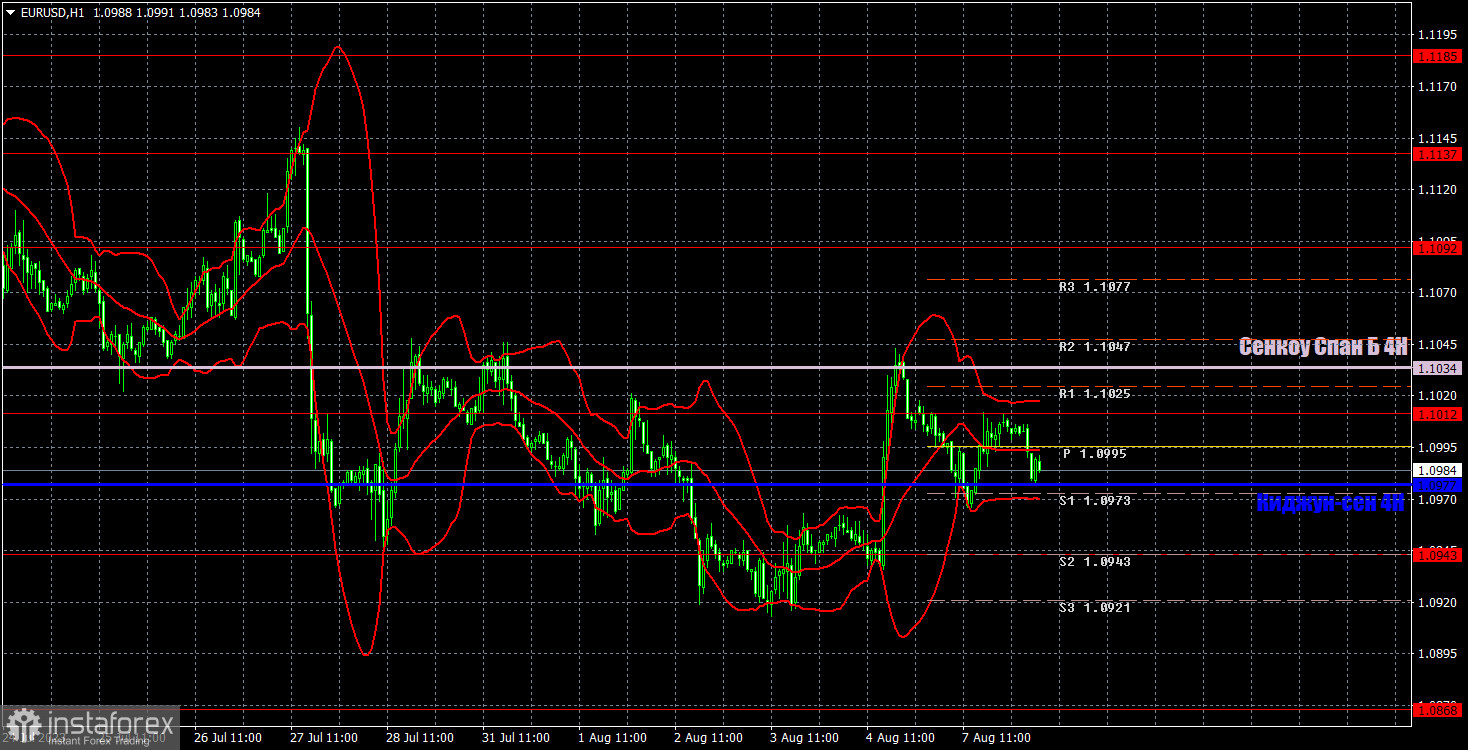
Task: Click the 1.1195 price scale value
Action: click(x=1437, y=35)
